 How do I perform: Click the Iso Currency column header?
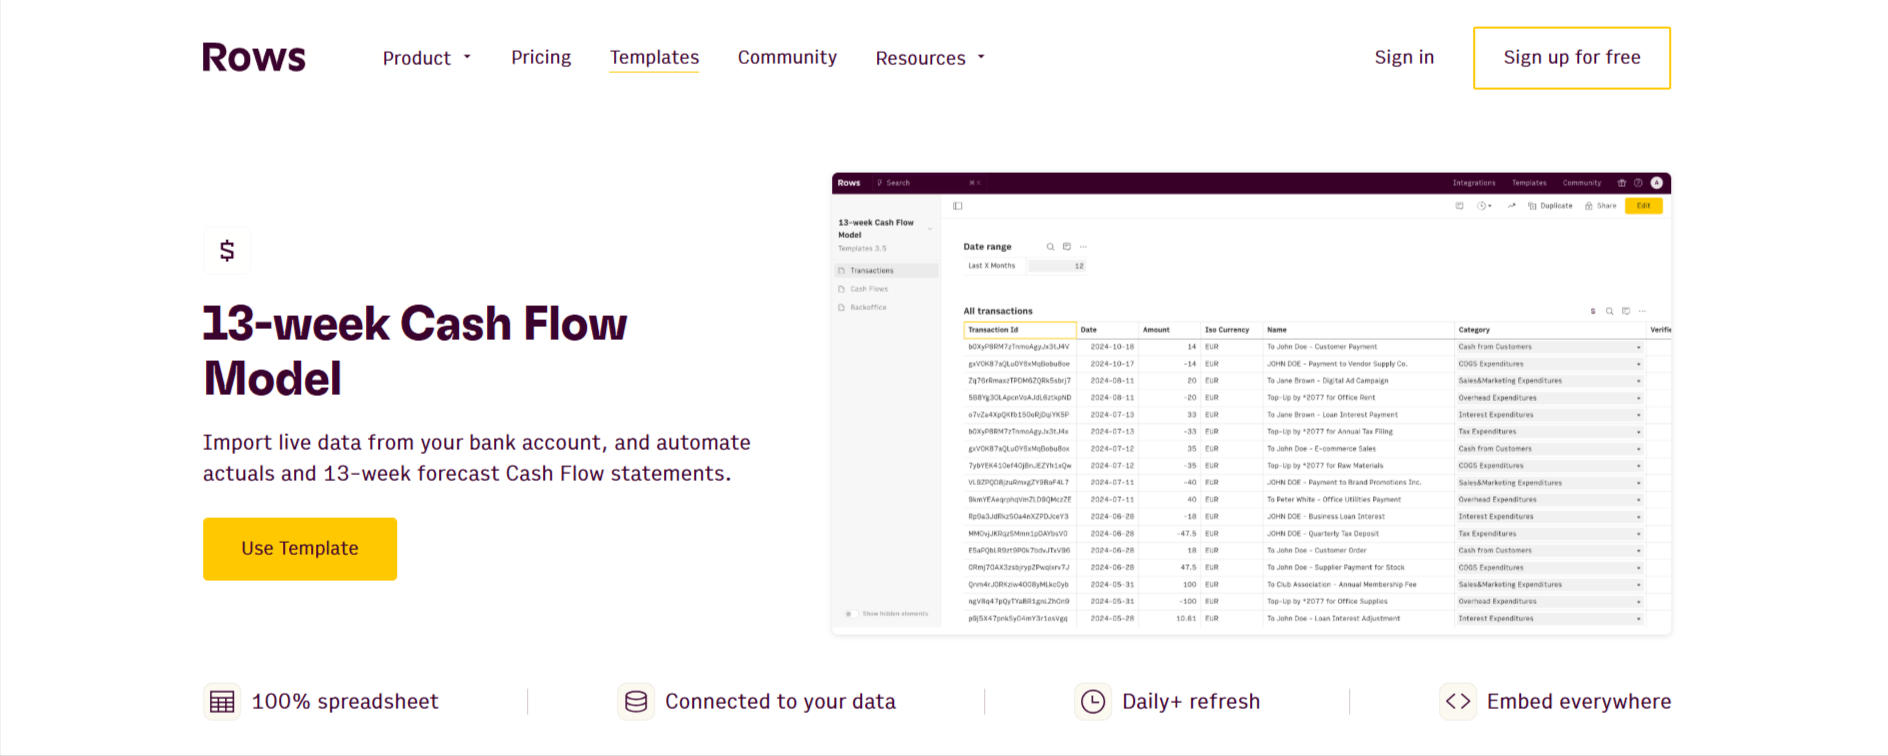coord(1230,330)
